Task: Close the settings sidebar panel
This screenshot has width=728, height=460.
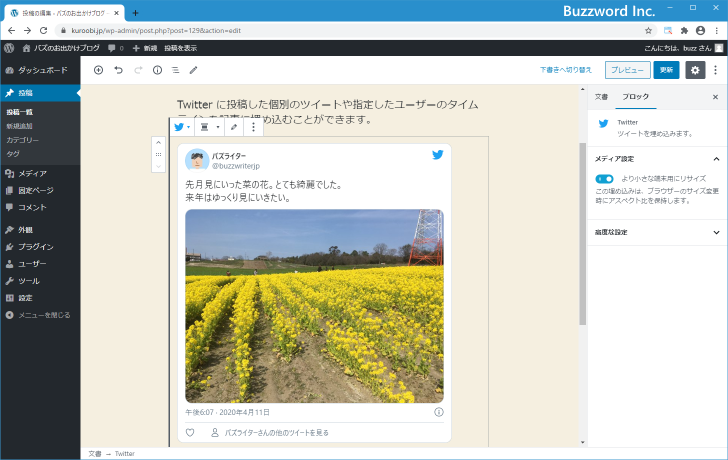Action: (x=715, y=97)
